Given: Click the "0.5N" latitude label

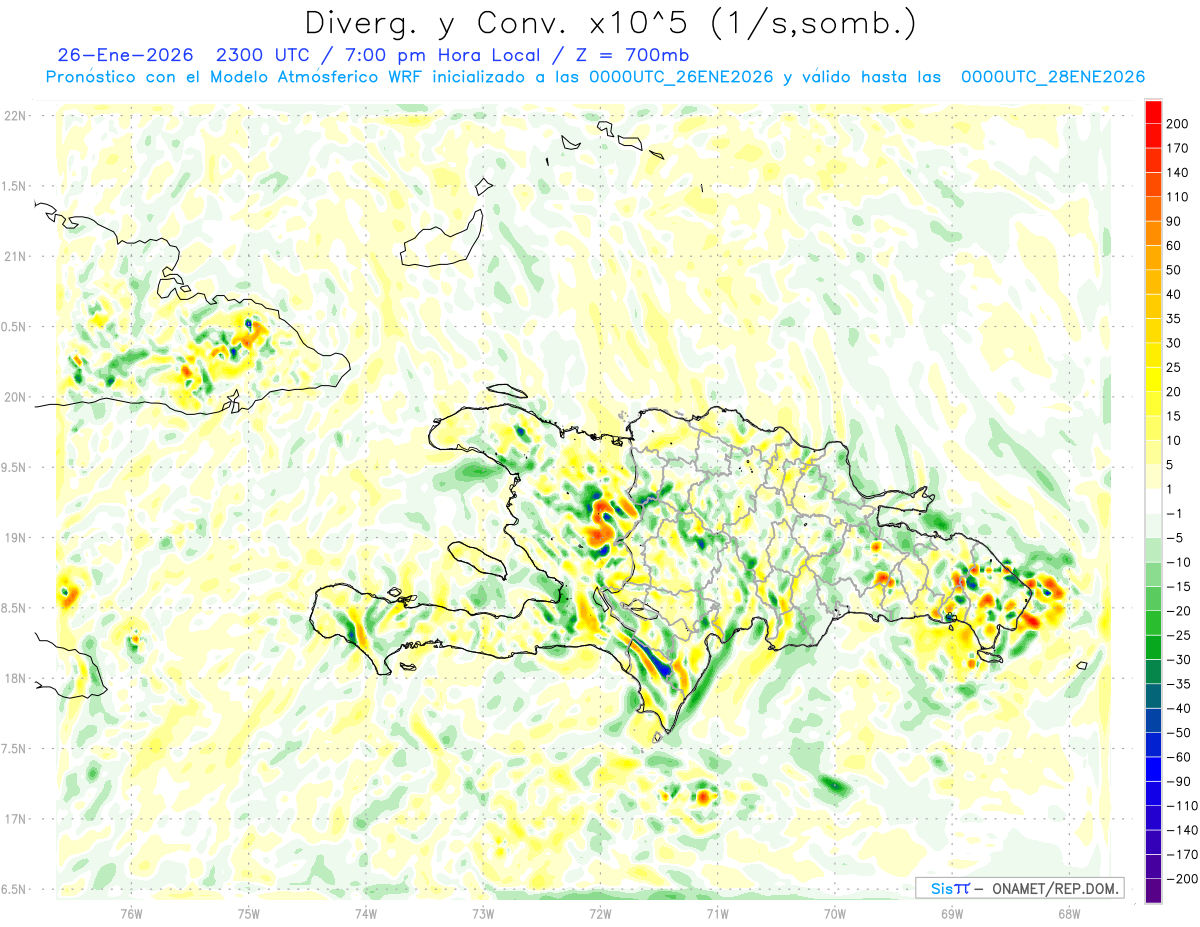Looking at the screenshot, I should tap(15, 327).
